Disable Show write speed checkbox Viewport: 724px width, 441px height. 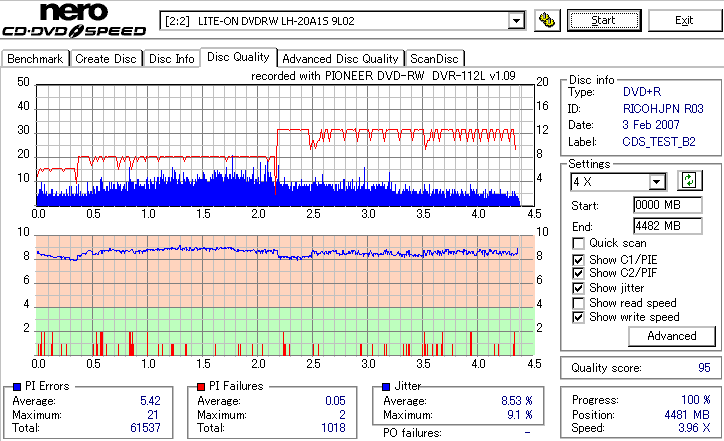[578, 318]
